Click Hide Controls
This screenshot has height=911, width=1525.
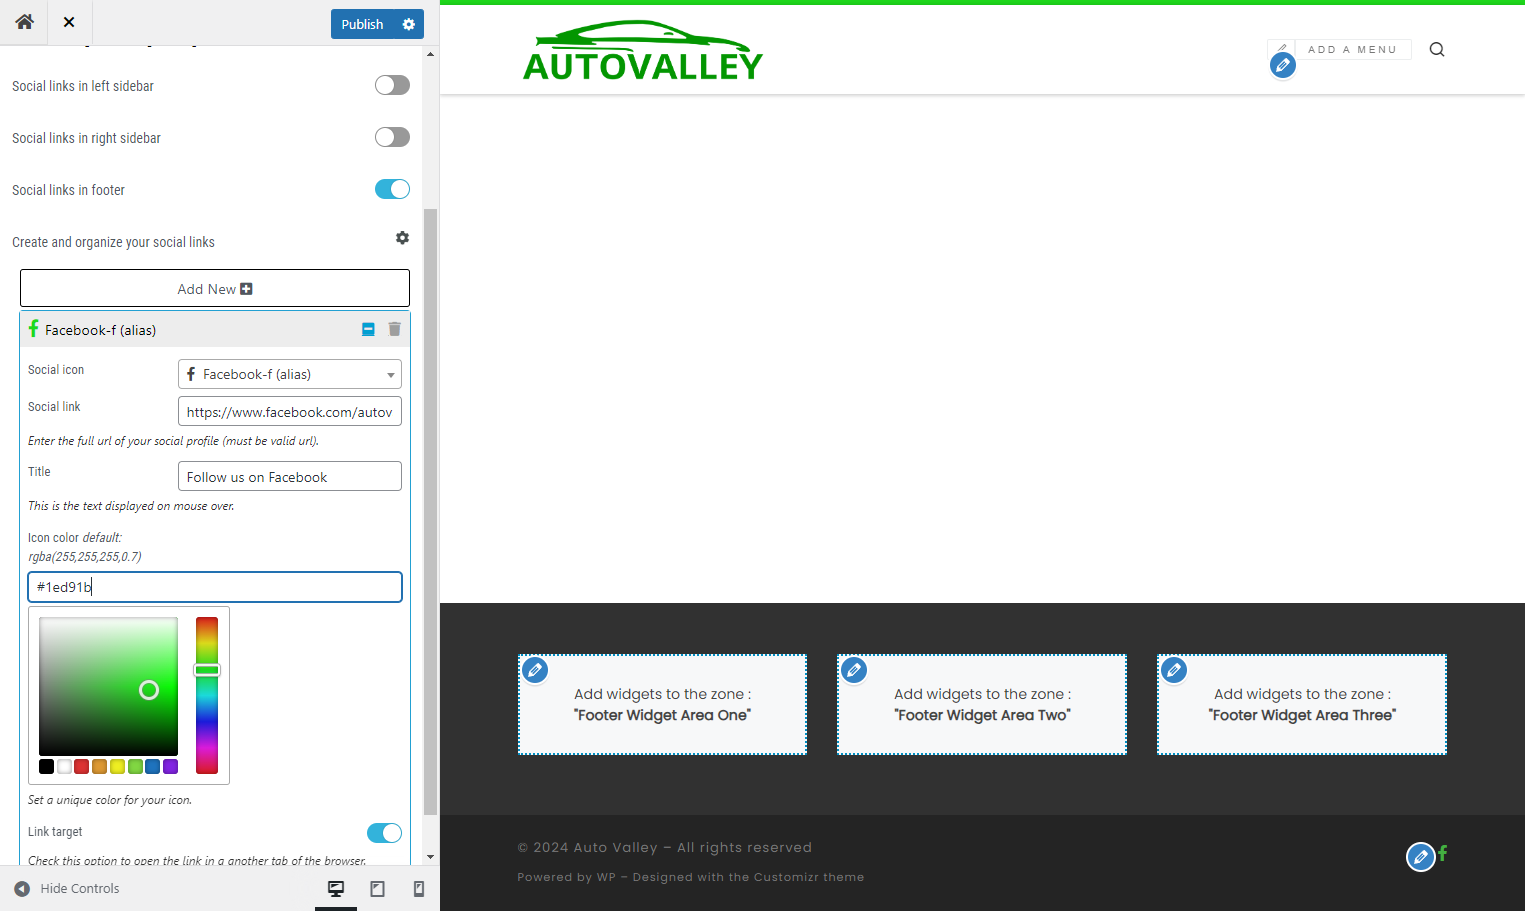67,888
